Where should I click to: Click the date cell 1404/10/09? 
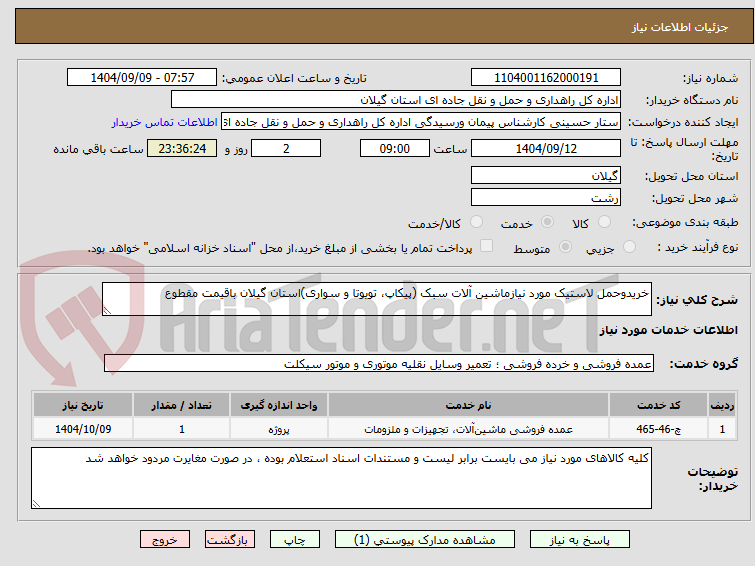coord(83,429)
